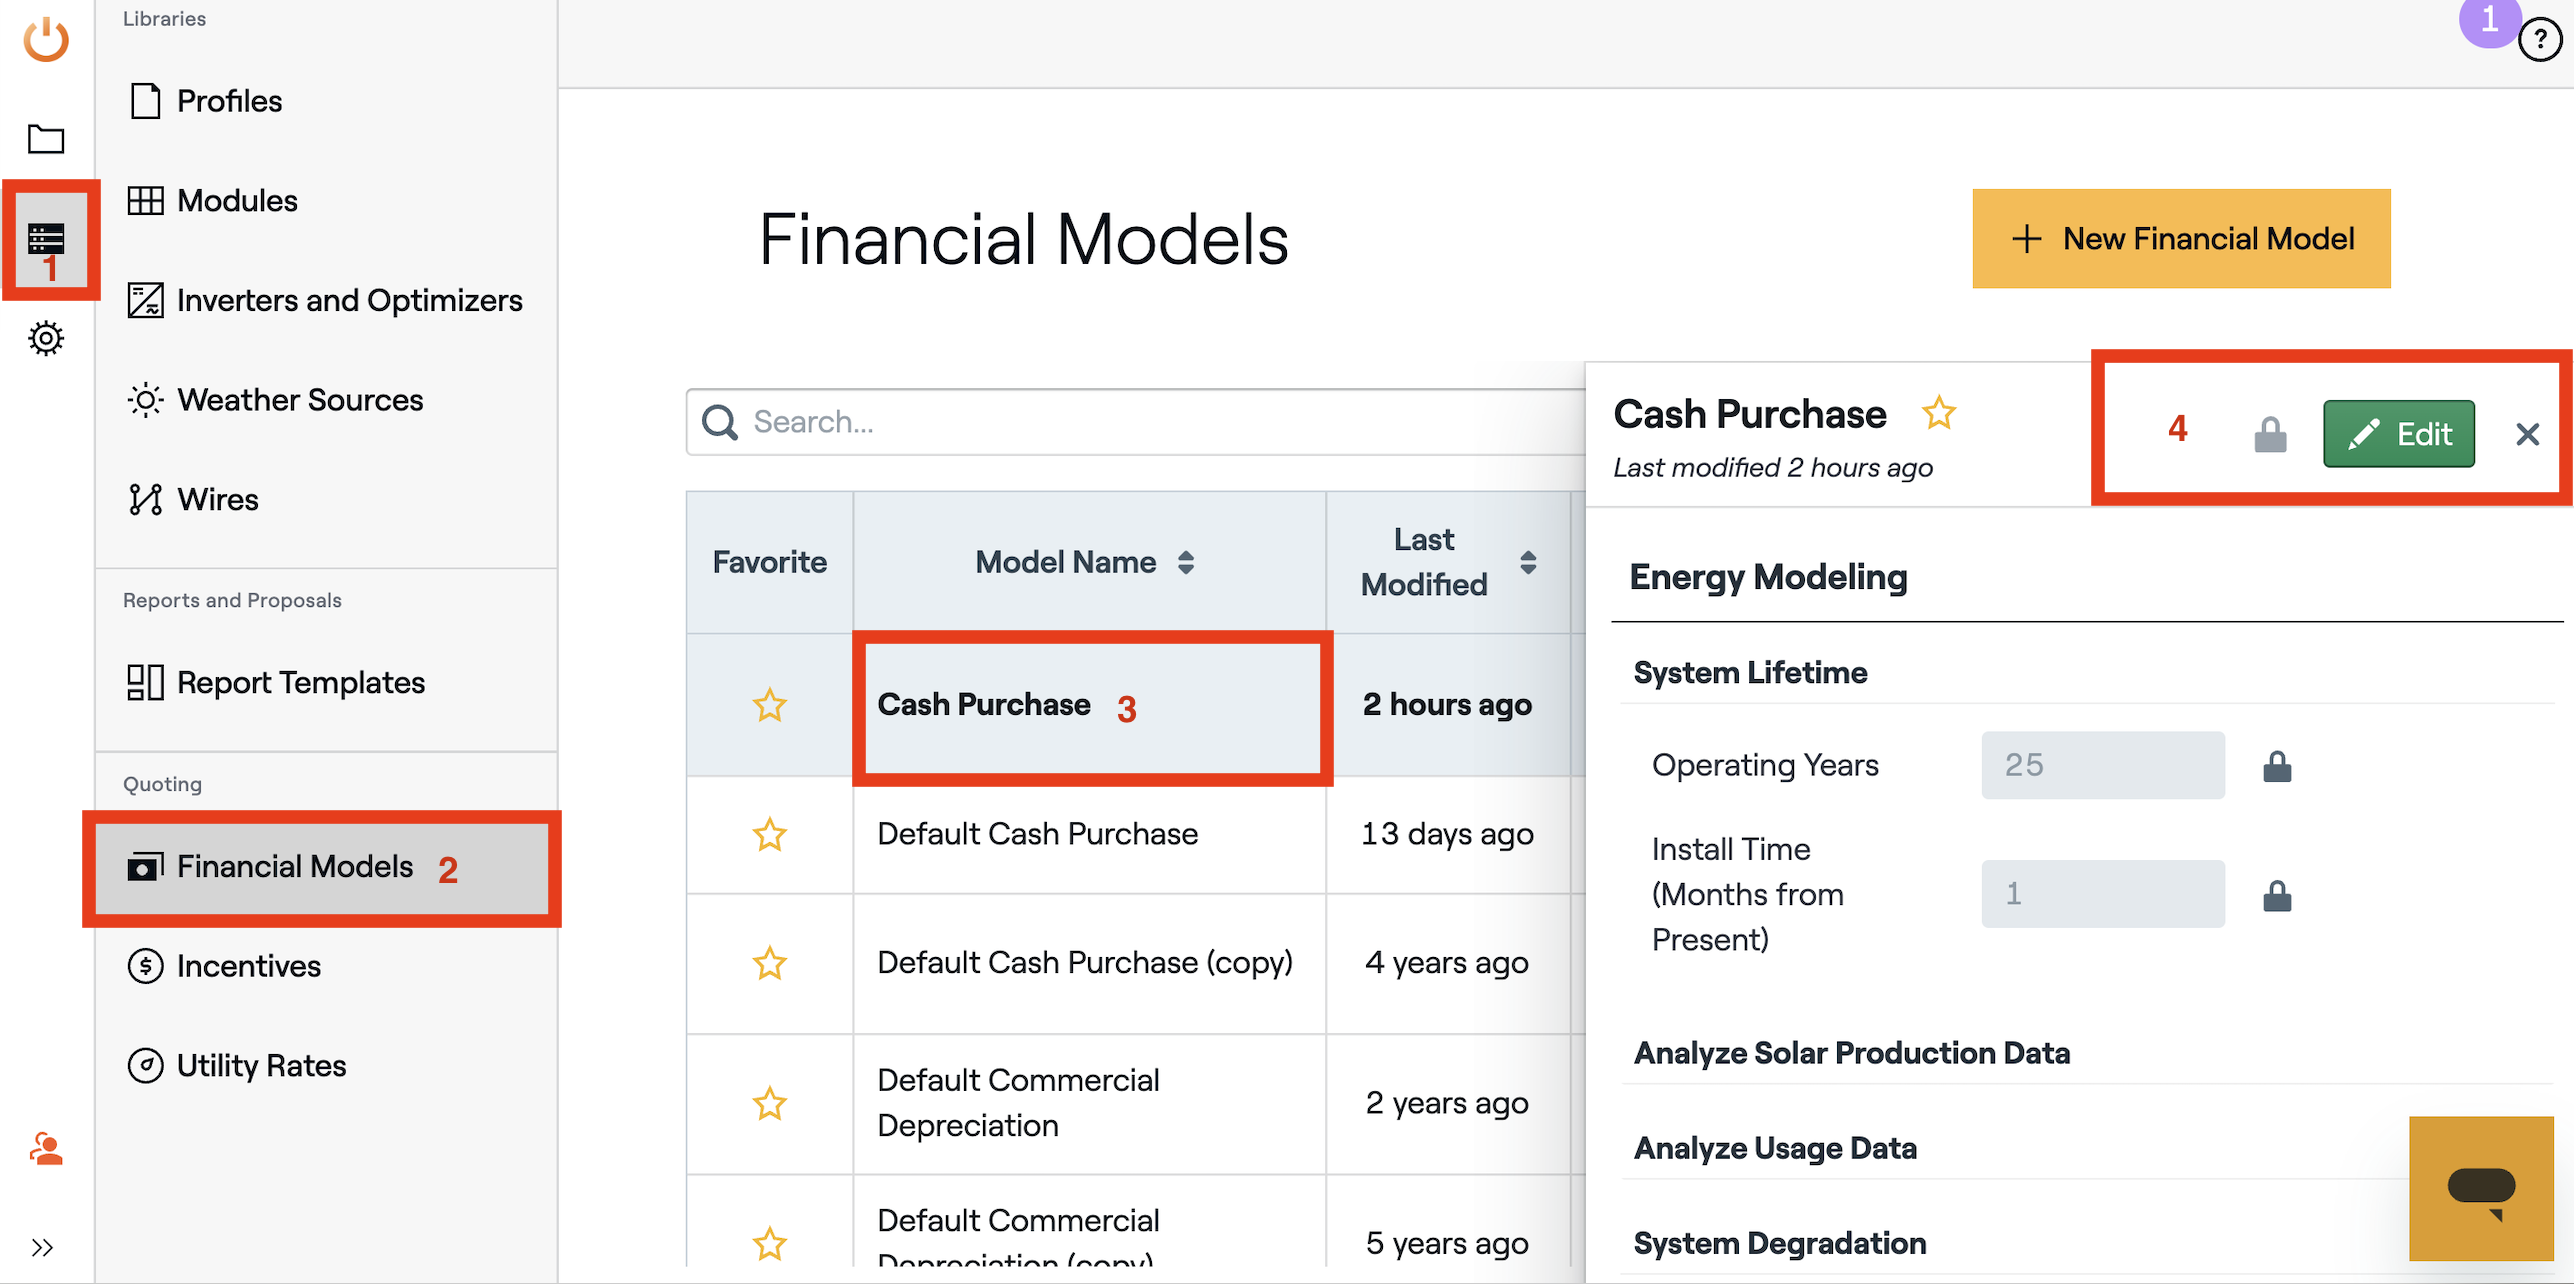2574x1284 pixels.
Task: Toggle favorite star for Default Cash Purchase
Action: tap(769, 834)
